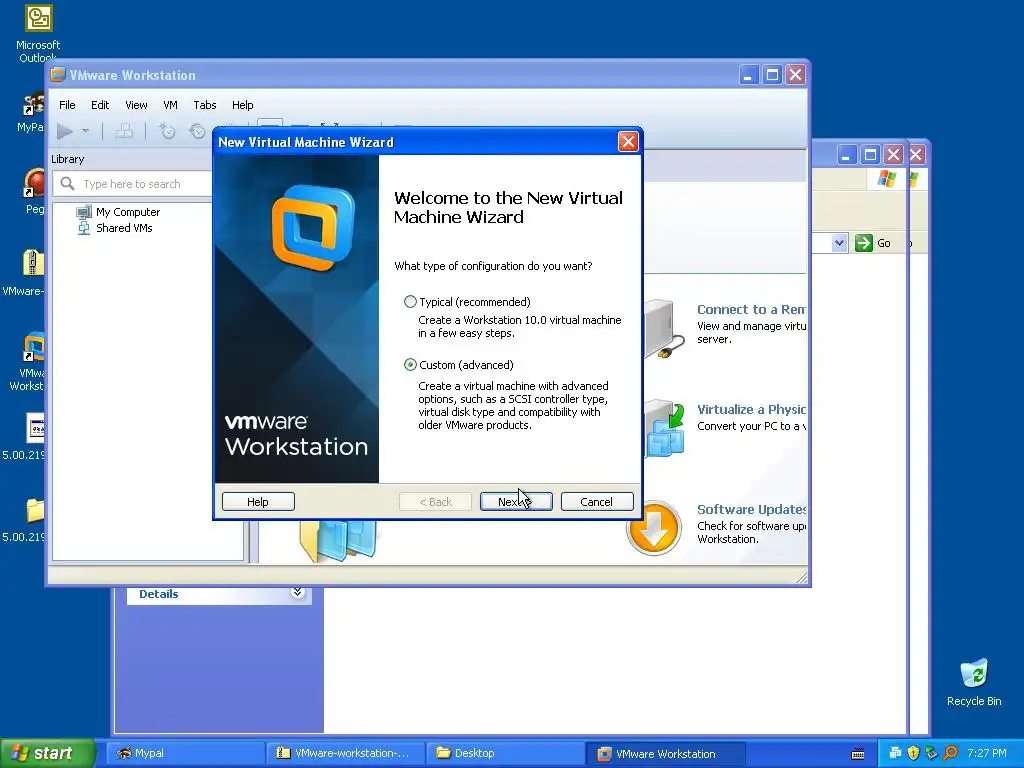The width and height of the screenshot is (1024, 768).
Task: Click the Help button in the wizard
Action: coord(258,502)
